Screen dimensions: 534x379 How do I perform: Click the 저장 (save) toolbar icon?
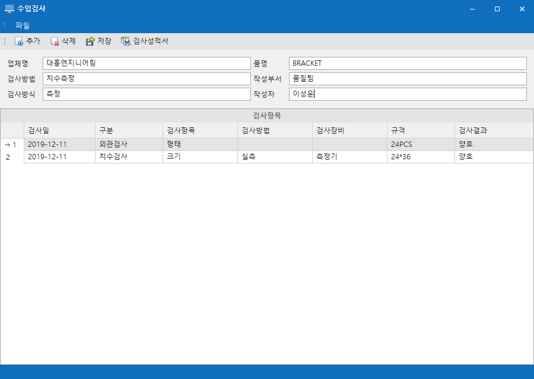pyautogui.click(x=90, y=41)
